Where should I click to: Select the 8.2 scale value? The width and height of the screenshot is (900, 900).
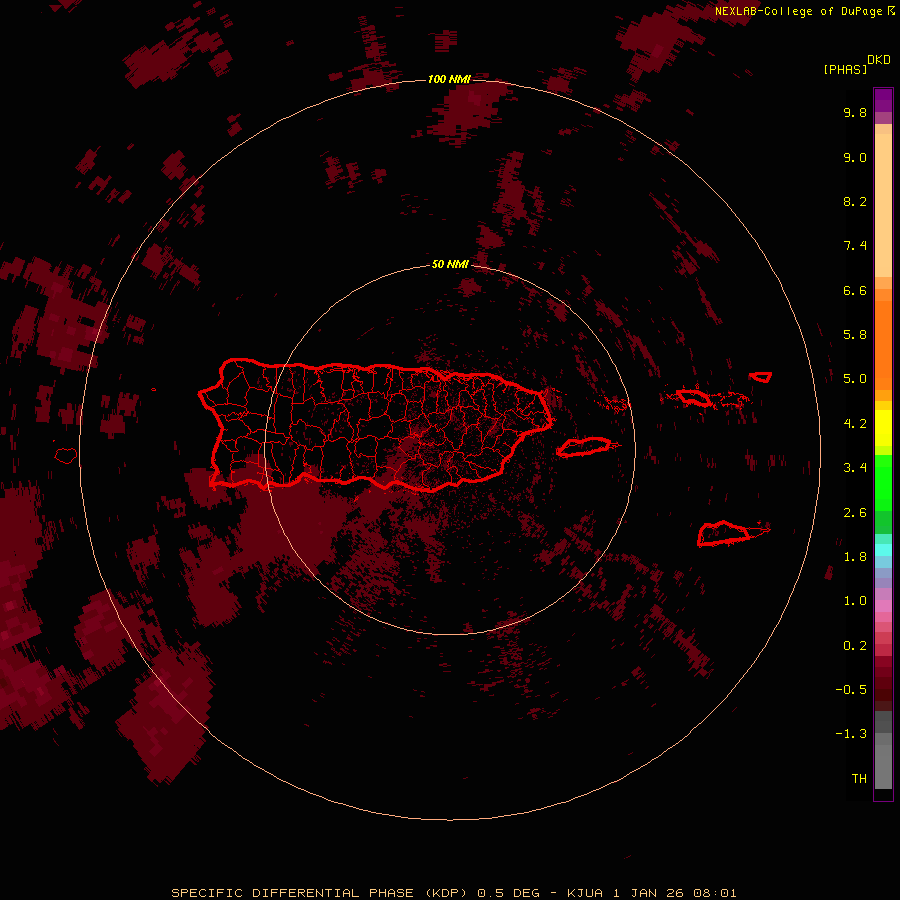point(855,201)
